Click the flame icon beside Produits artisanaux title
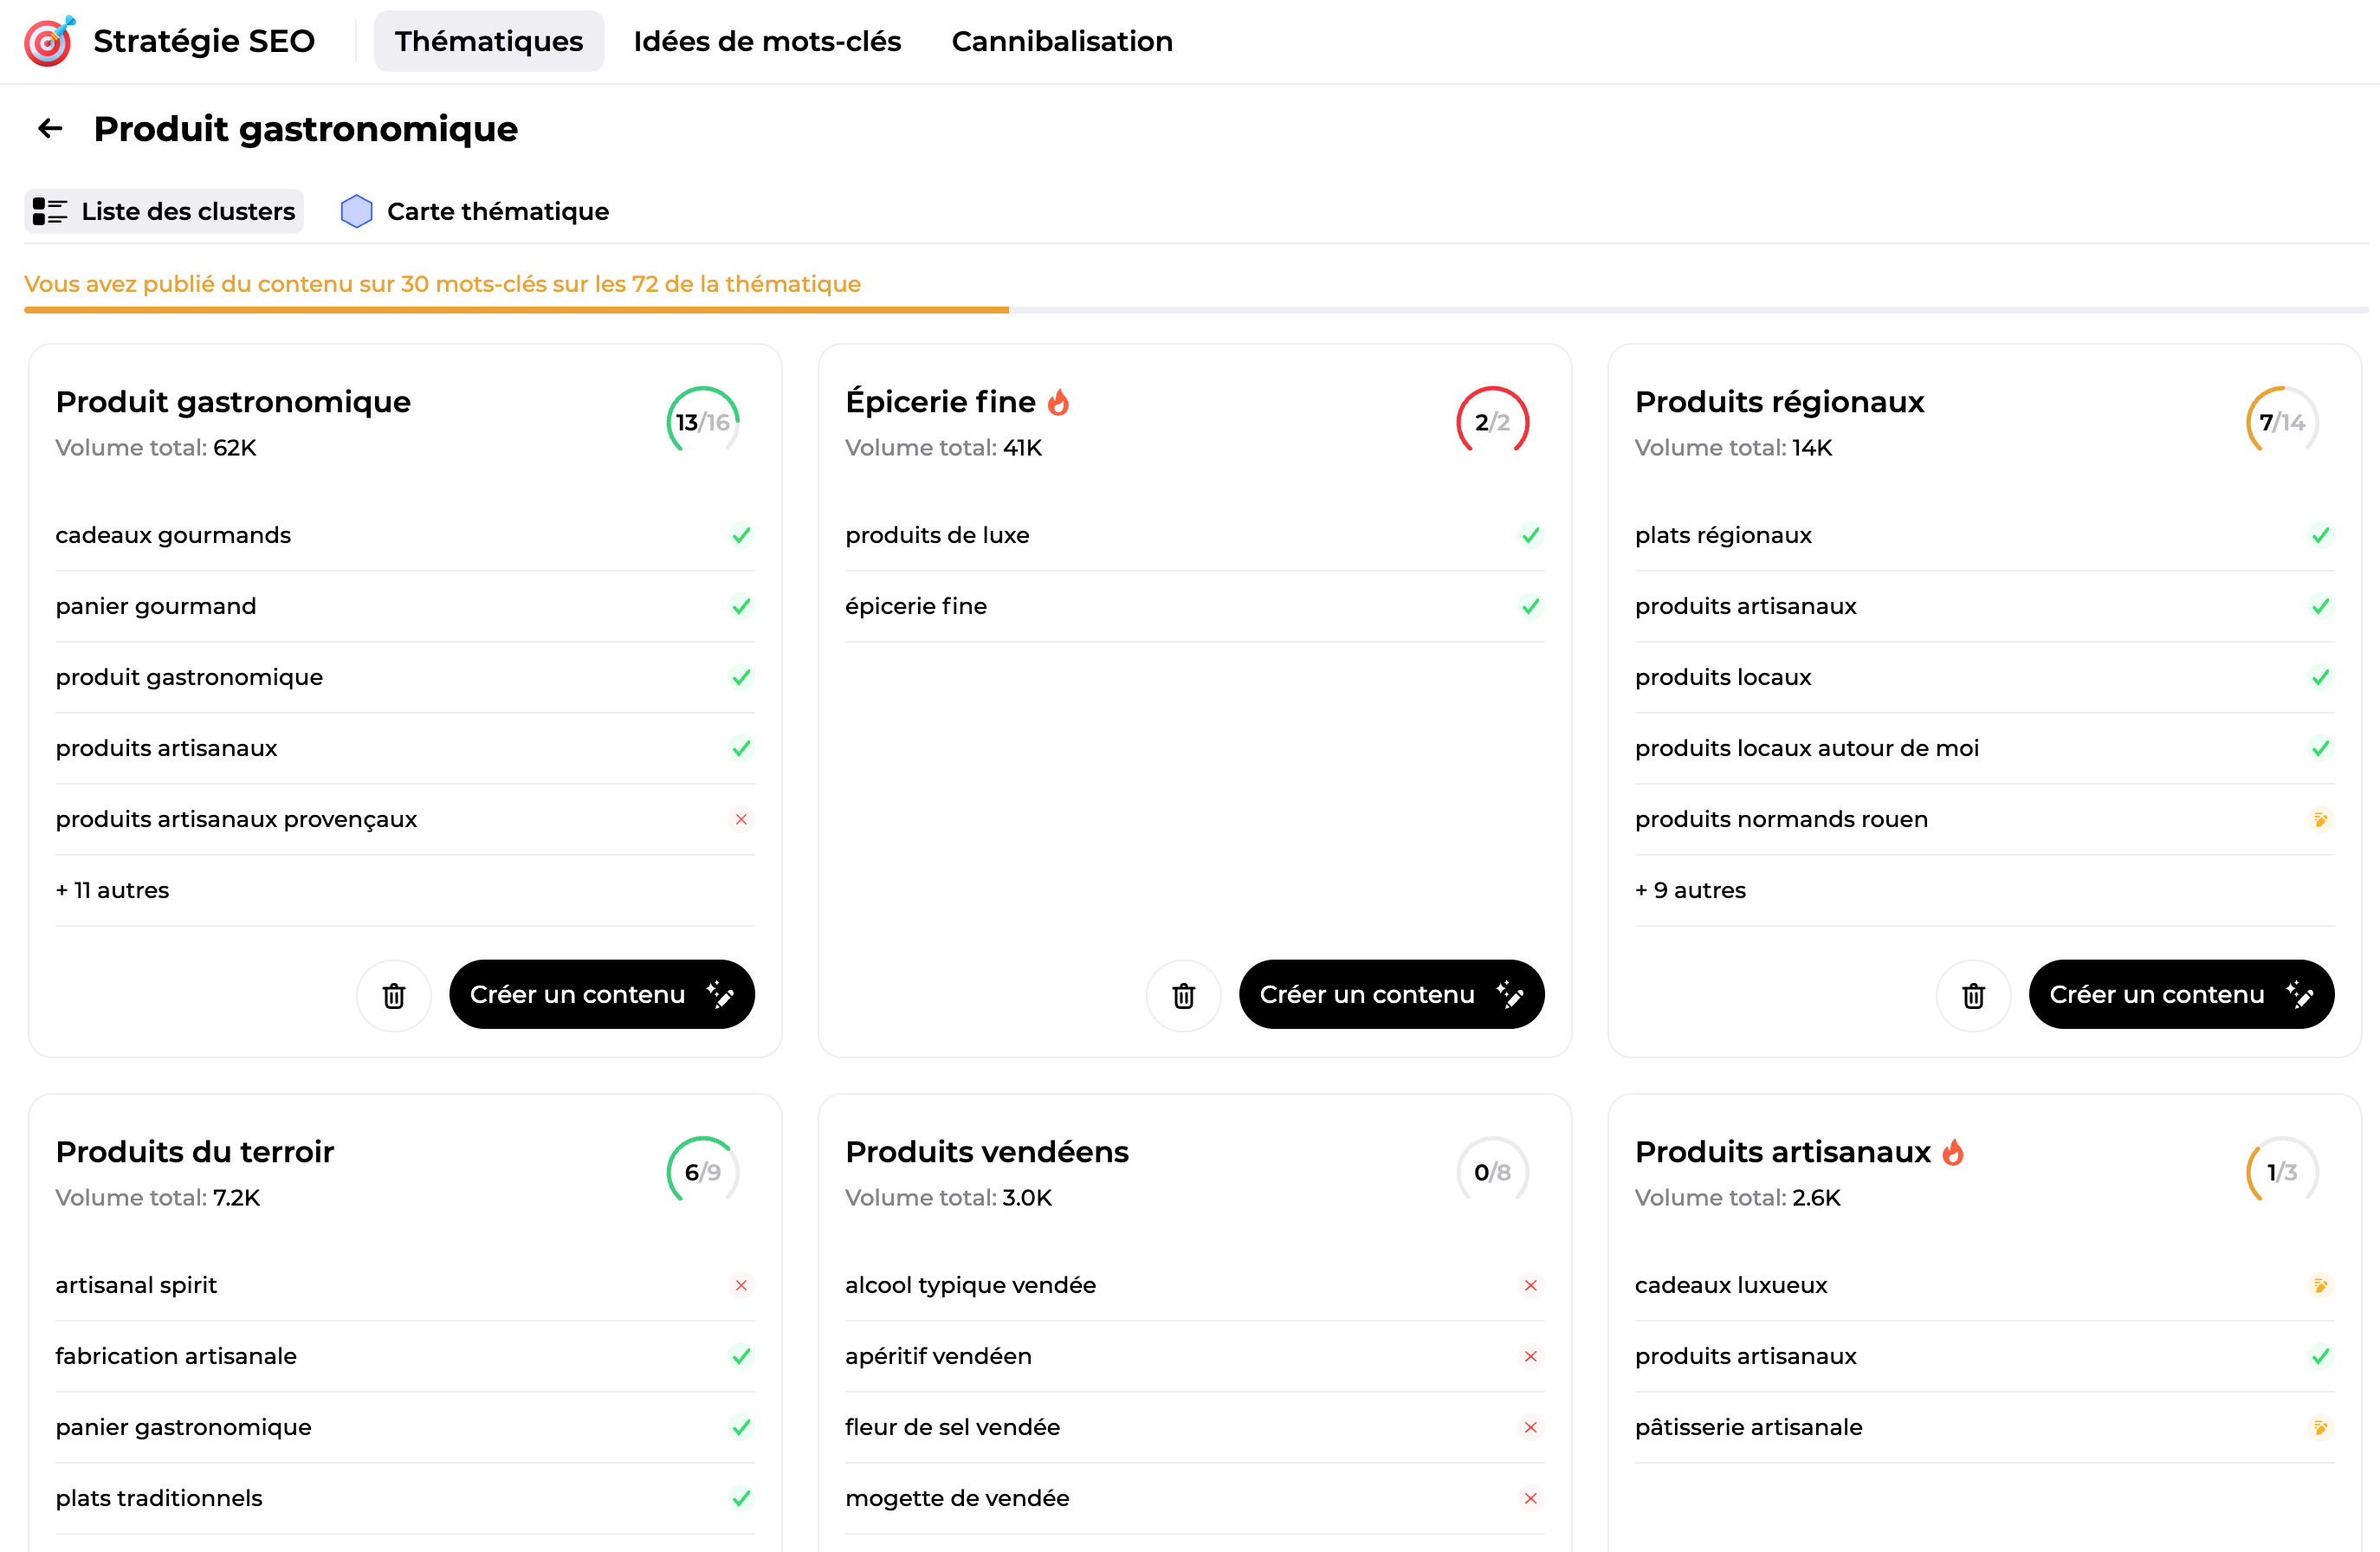 [x=1952, y=1152]
